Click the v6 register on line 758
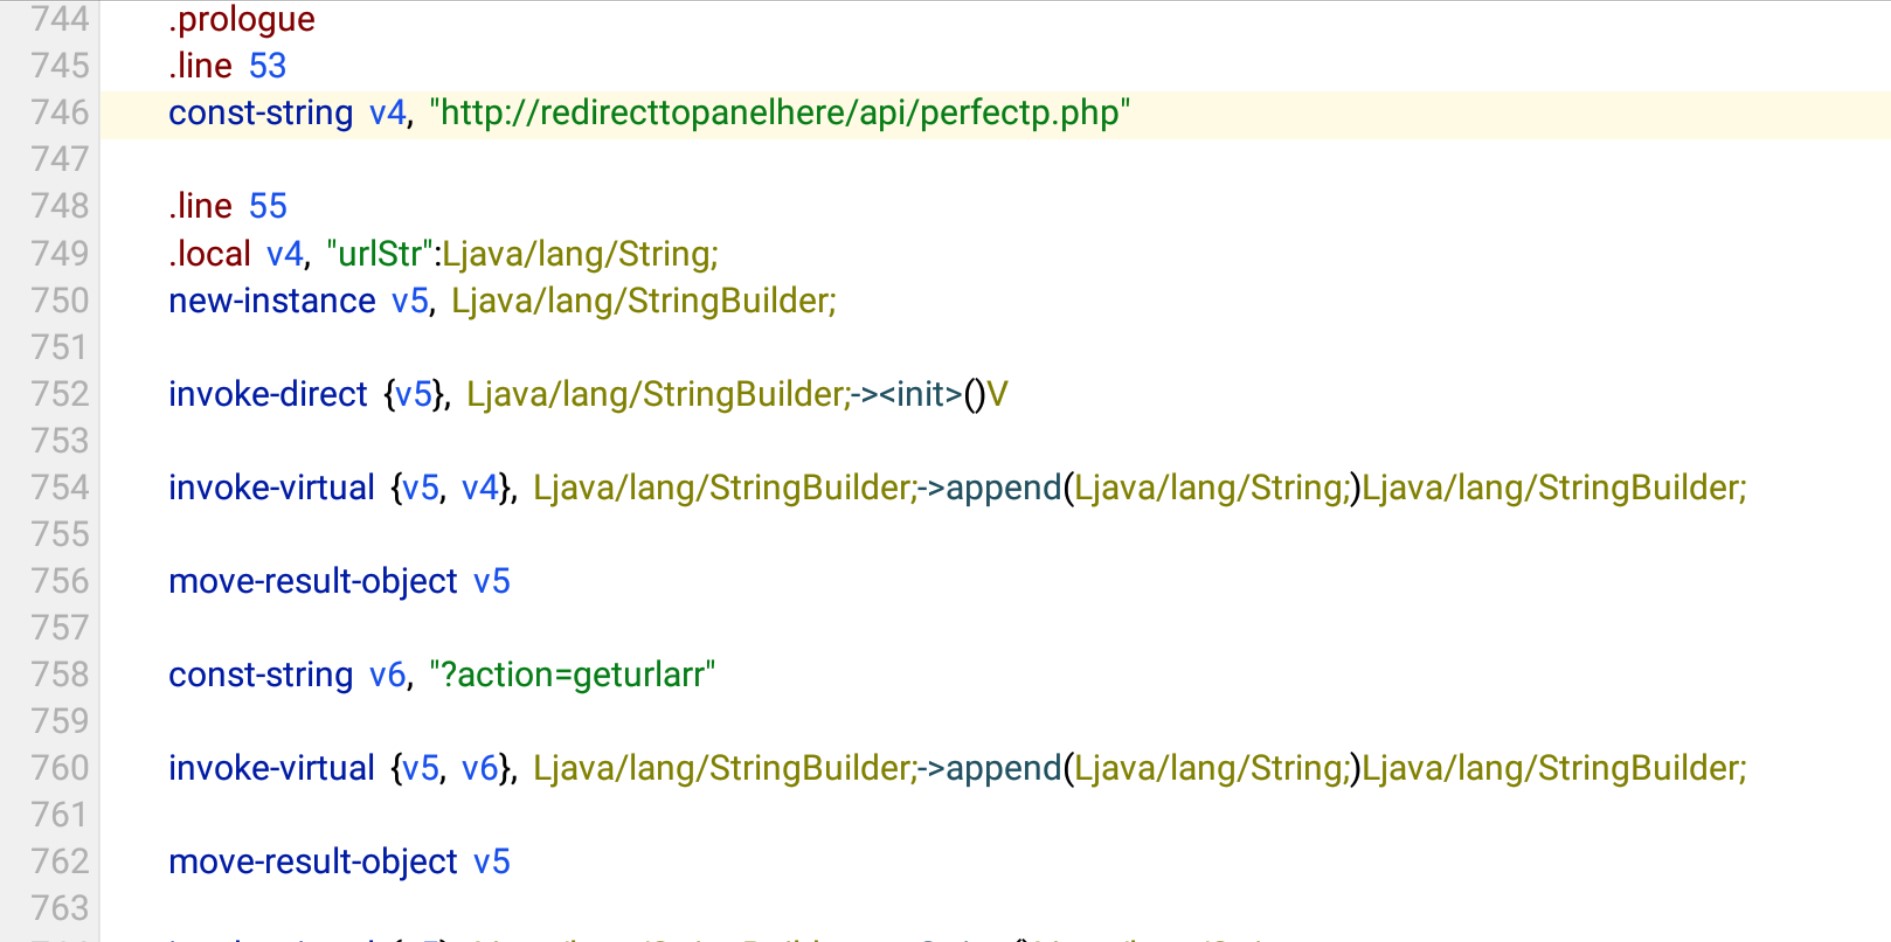This screenshot has height=942, width=1891. pos(387,675)
